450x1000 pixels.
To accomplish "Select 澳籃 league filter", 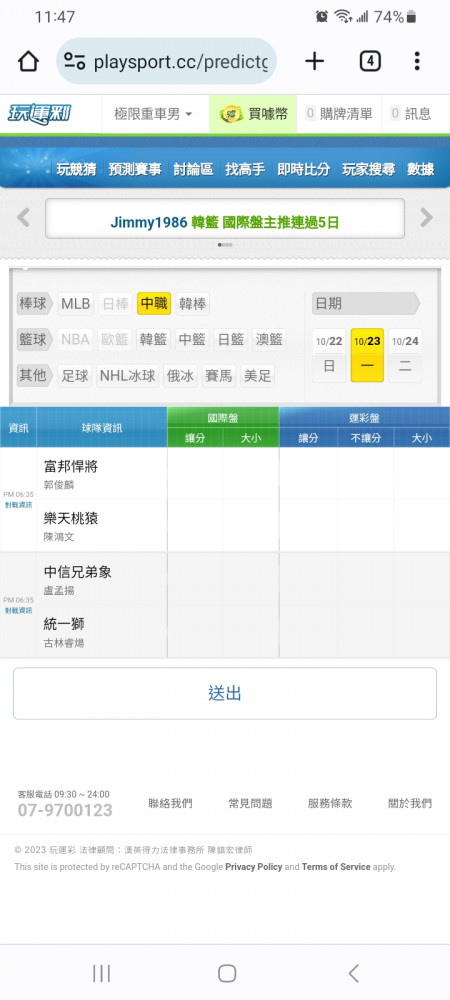I will click(268, 339).
